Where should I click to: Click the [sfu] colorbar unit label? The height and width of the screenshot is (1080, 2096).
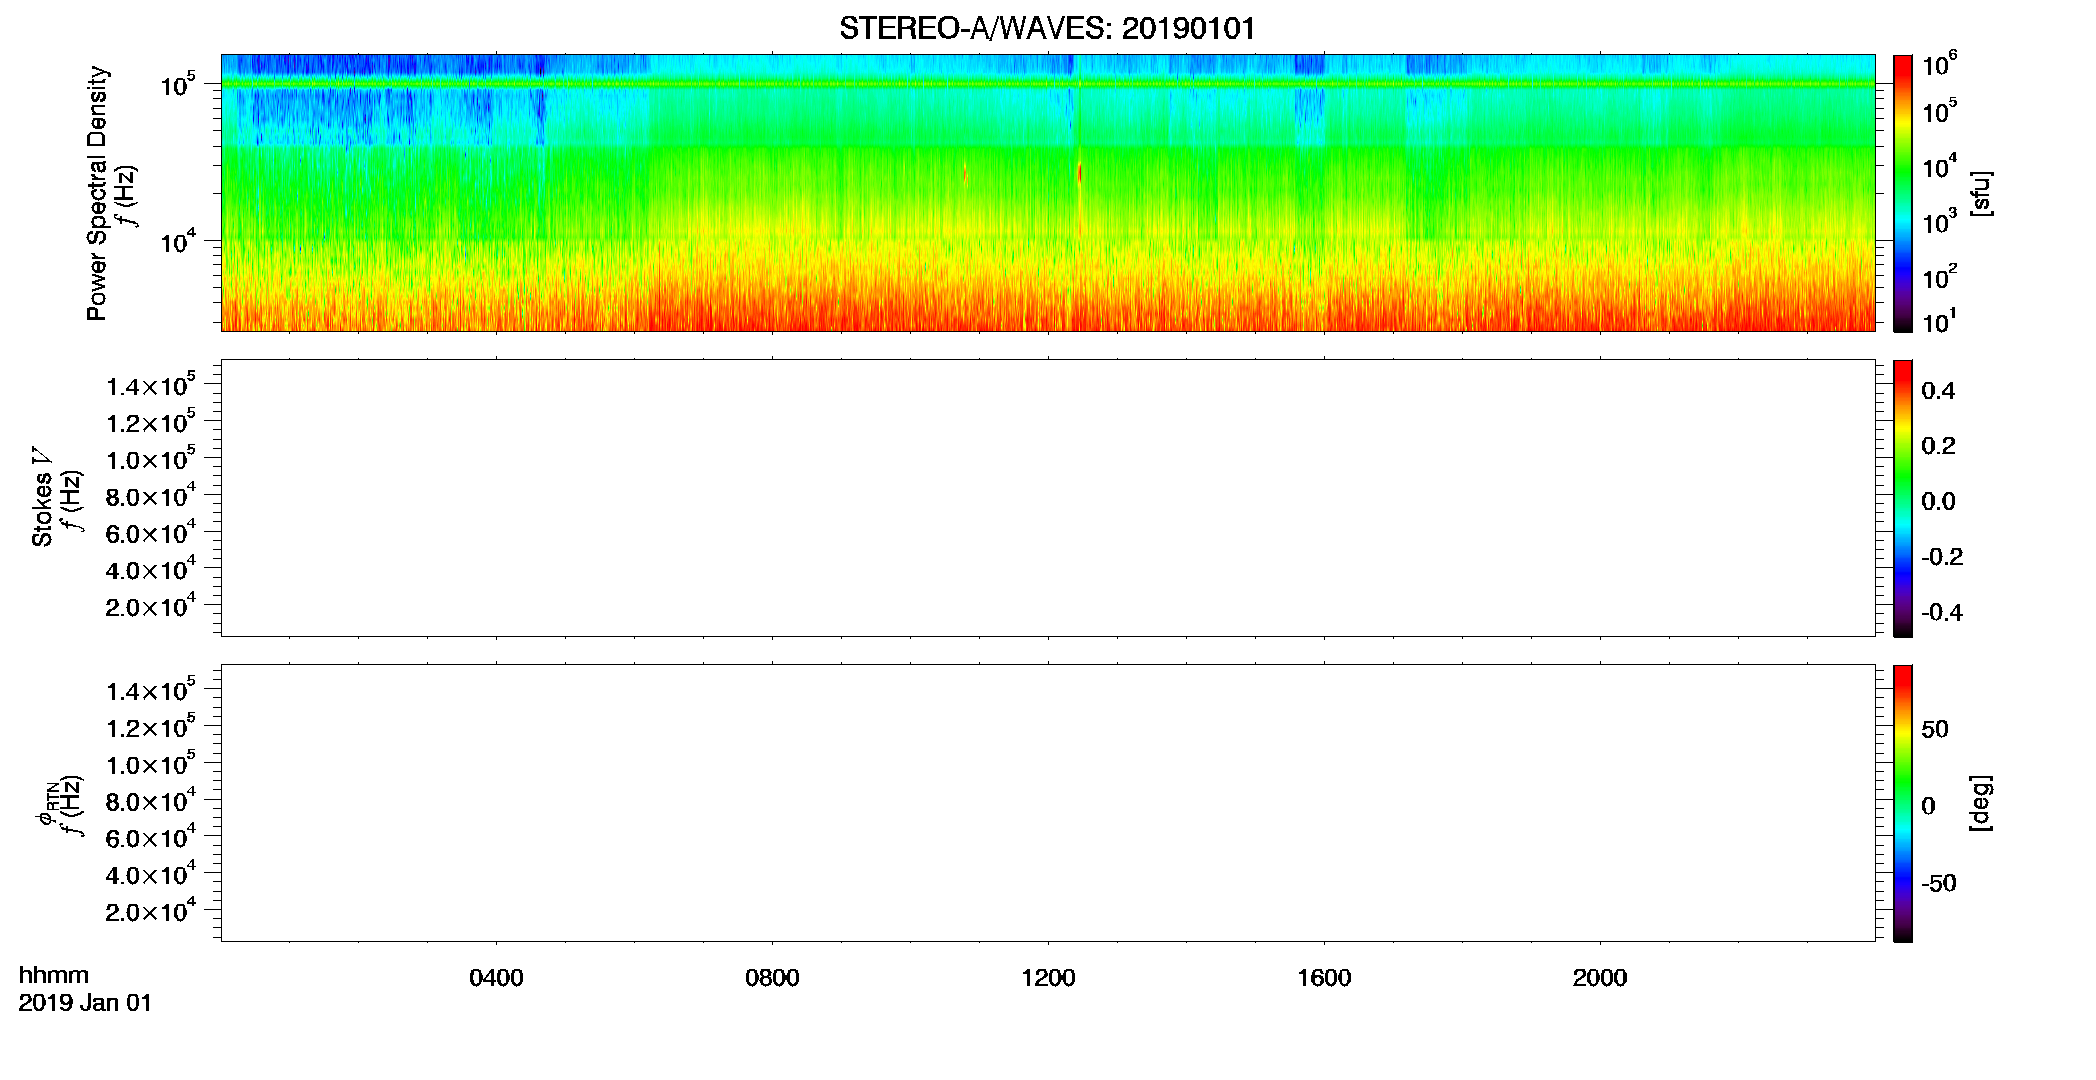coord(1980,194)
